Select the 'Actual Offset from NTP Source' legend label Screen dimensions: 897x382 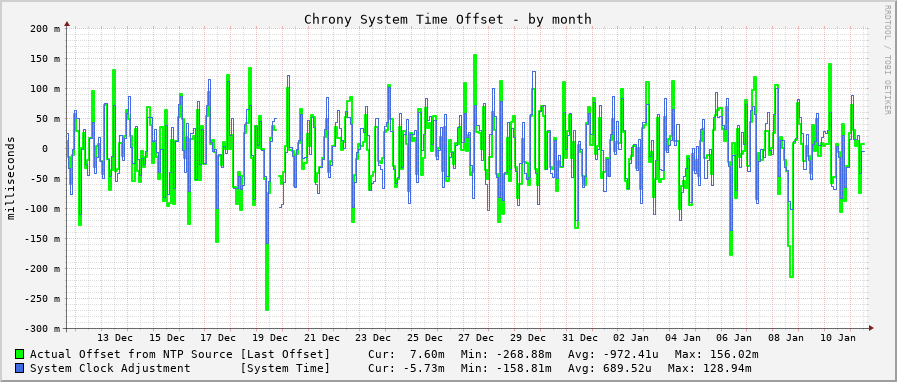coord(131,355)
